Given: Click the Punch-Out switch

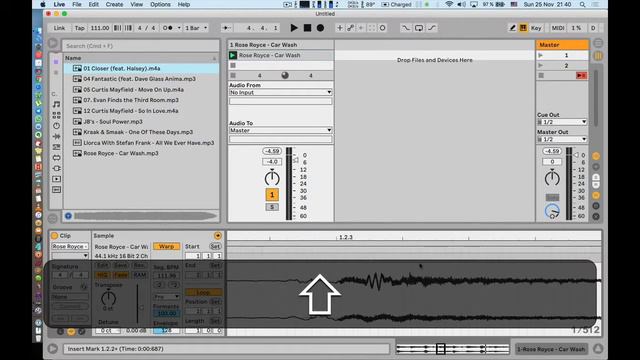Looking at the screenshot, I should click(432, 28).
